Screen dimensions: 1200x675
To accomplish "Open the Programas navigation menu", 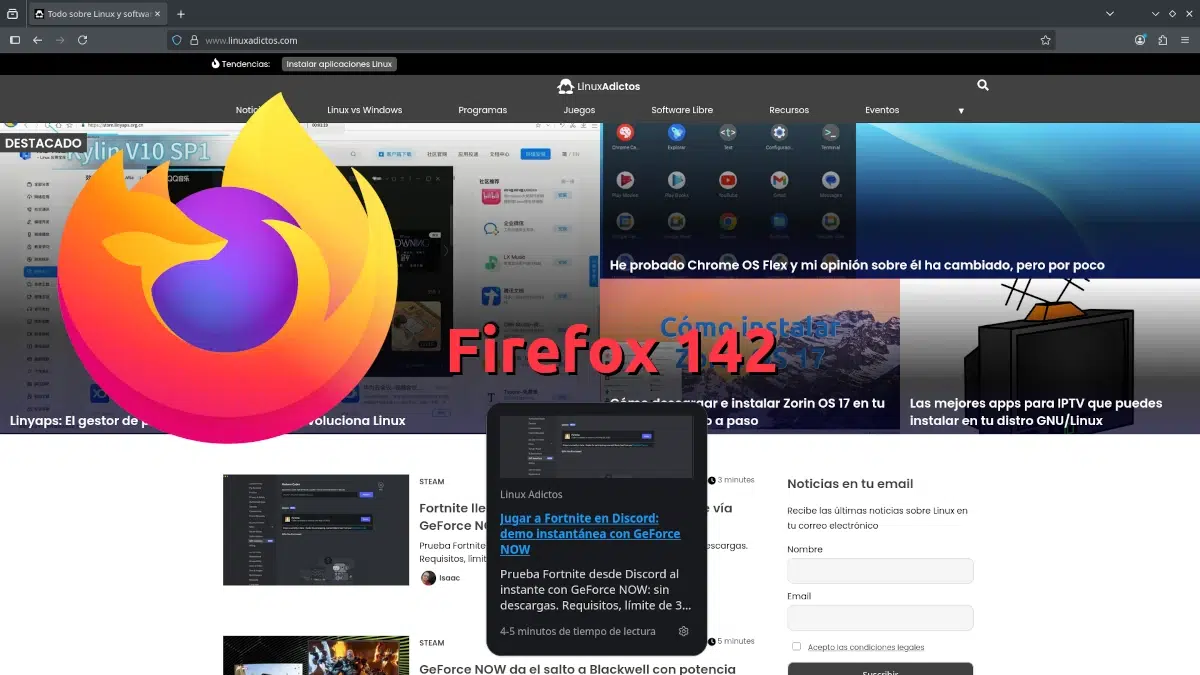I will click(483, 110).
